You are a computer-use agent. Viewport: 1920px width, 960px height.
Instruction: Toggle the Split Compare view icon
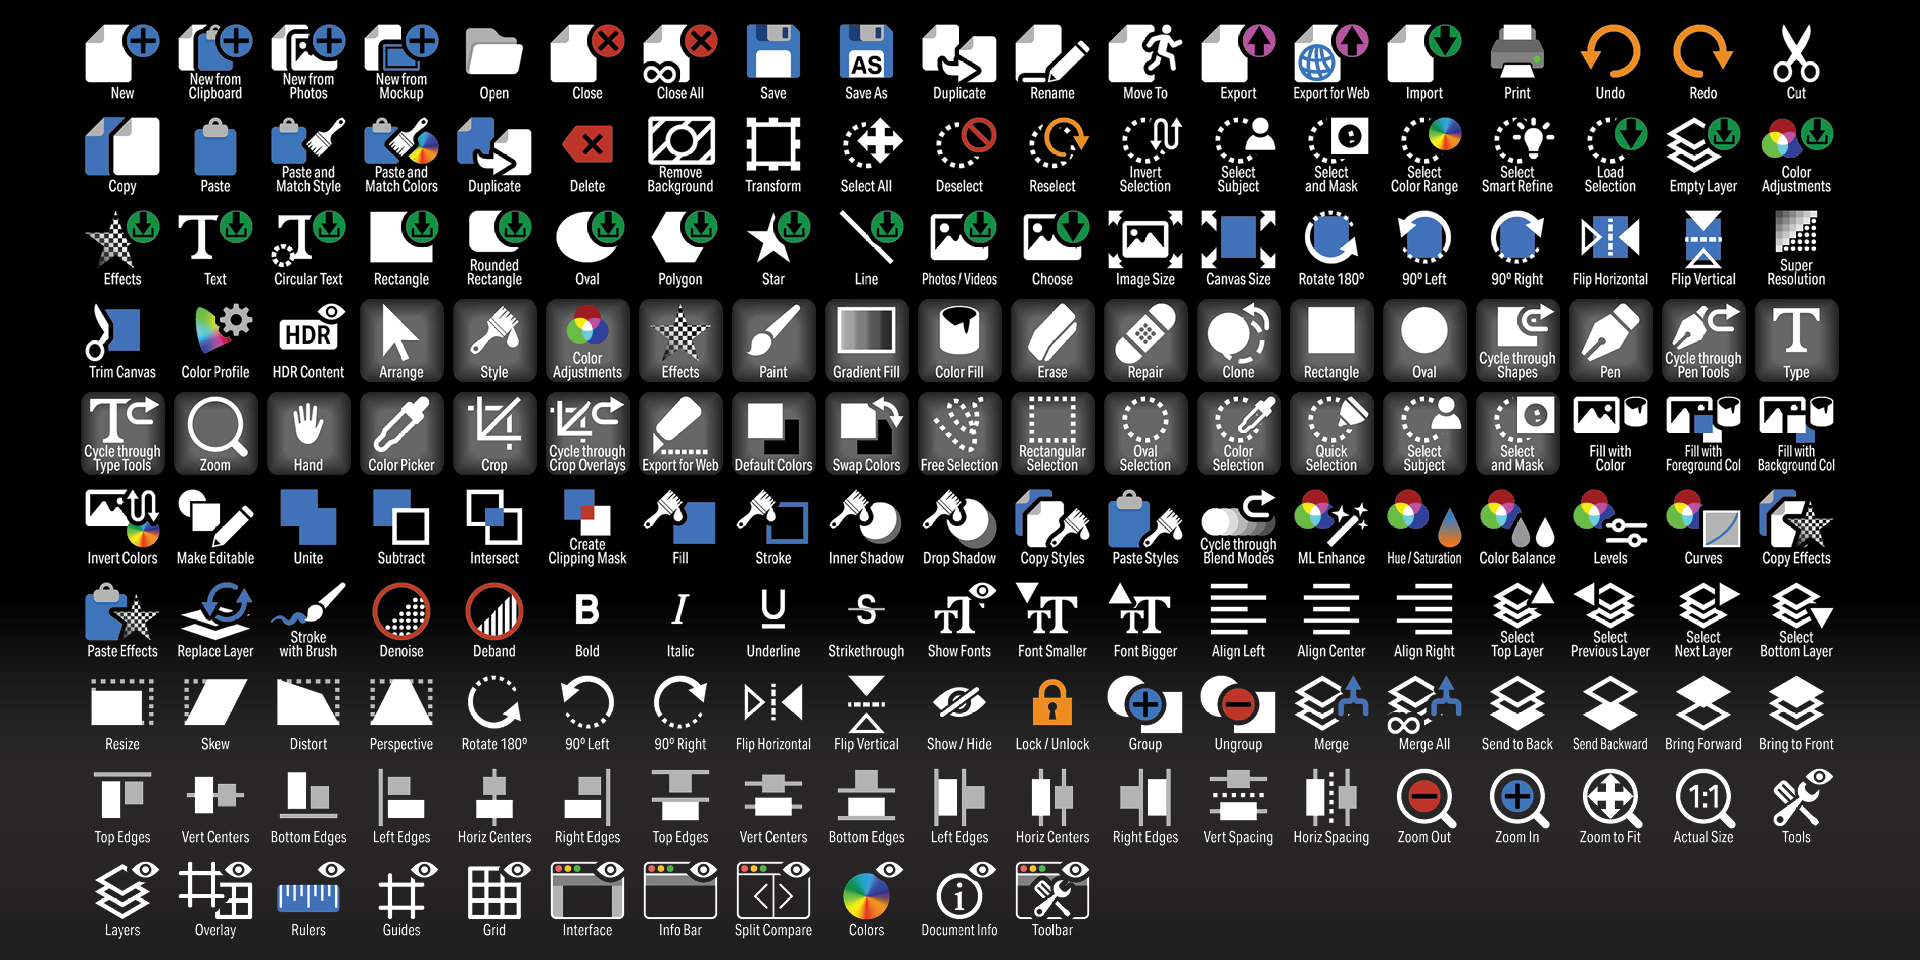(773, 889)
